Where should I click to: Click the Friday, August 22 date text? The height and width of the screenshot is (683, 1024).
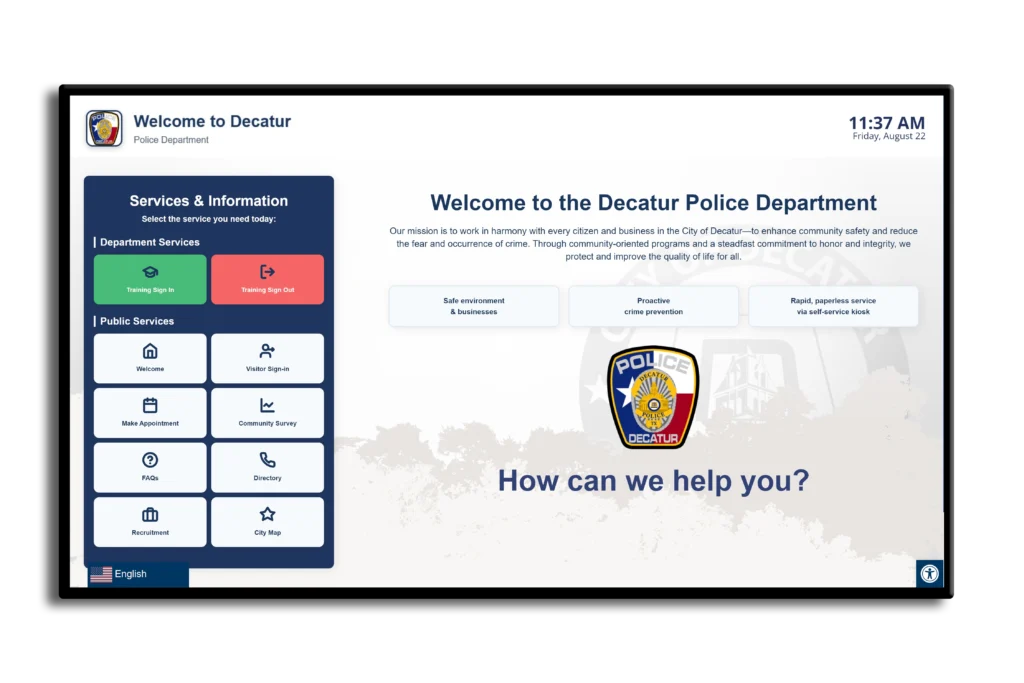pyautogui.click(x=889, y=136)
